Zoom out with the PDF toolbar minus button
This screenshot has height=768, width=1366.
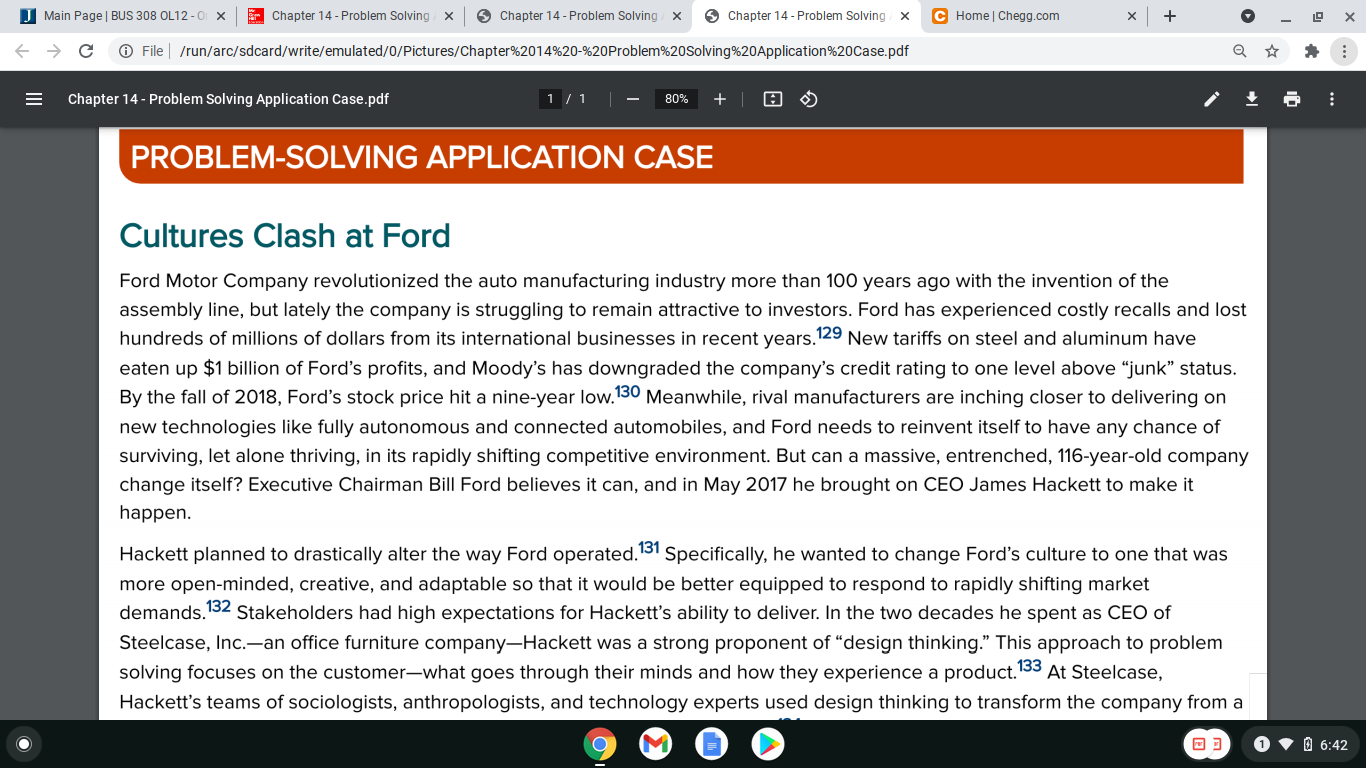point(633,99)
